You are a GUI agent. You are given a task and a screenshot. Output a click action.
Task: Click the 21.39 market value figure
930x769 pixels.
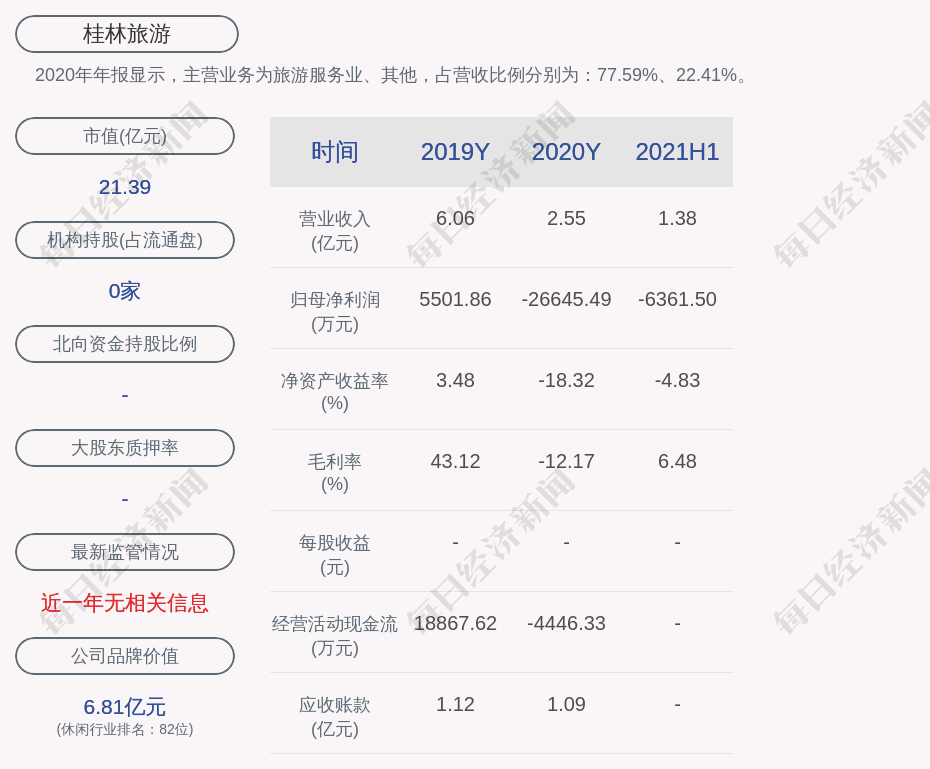125,187
